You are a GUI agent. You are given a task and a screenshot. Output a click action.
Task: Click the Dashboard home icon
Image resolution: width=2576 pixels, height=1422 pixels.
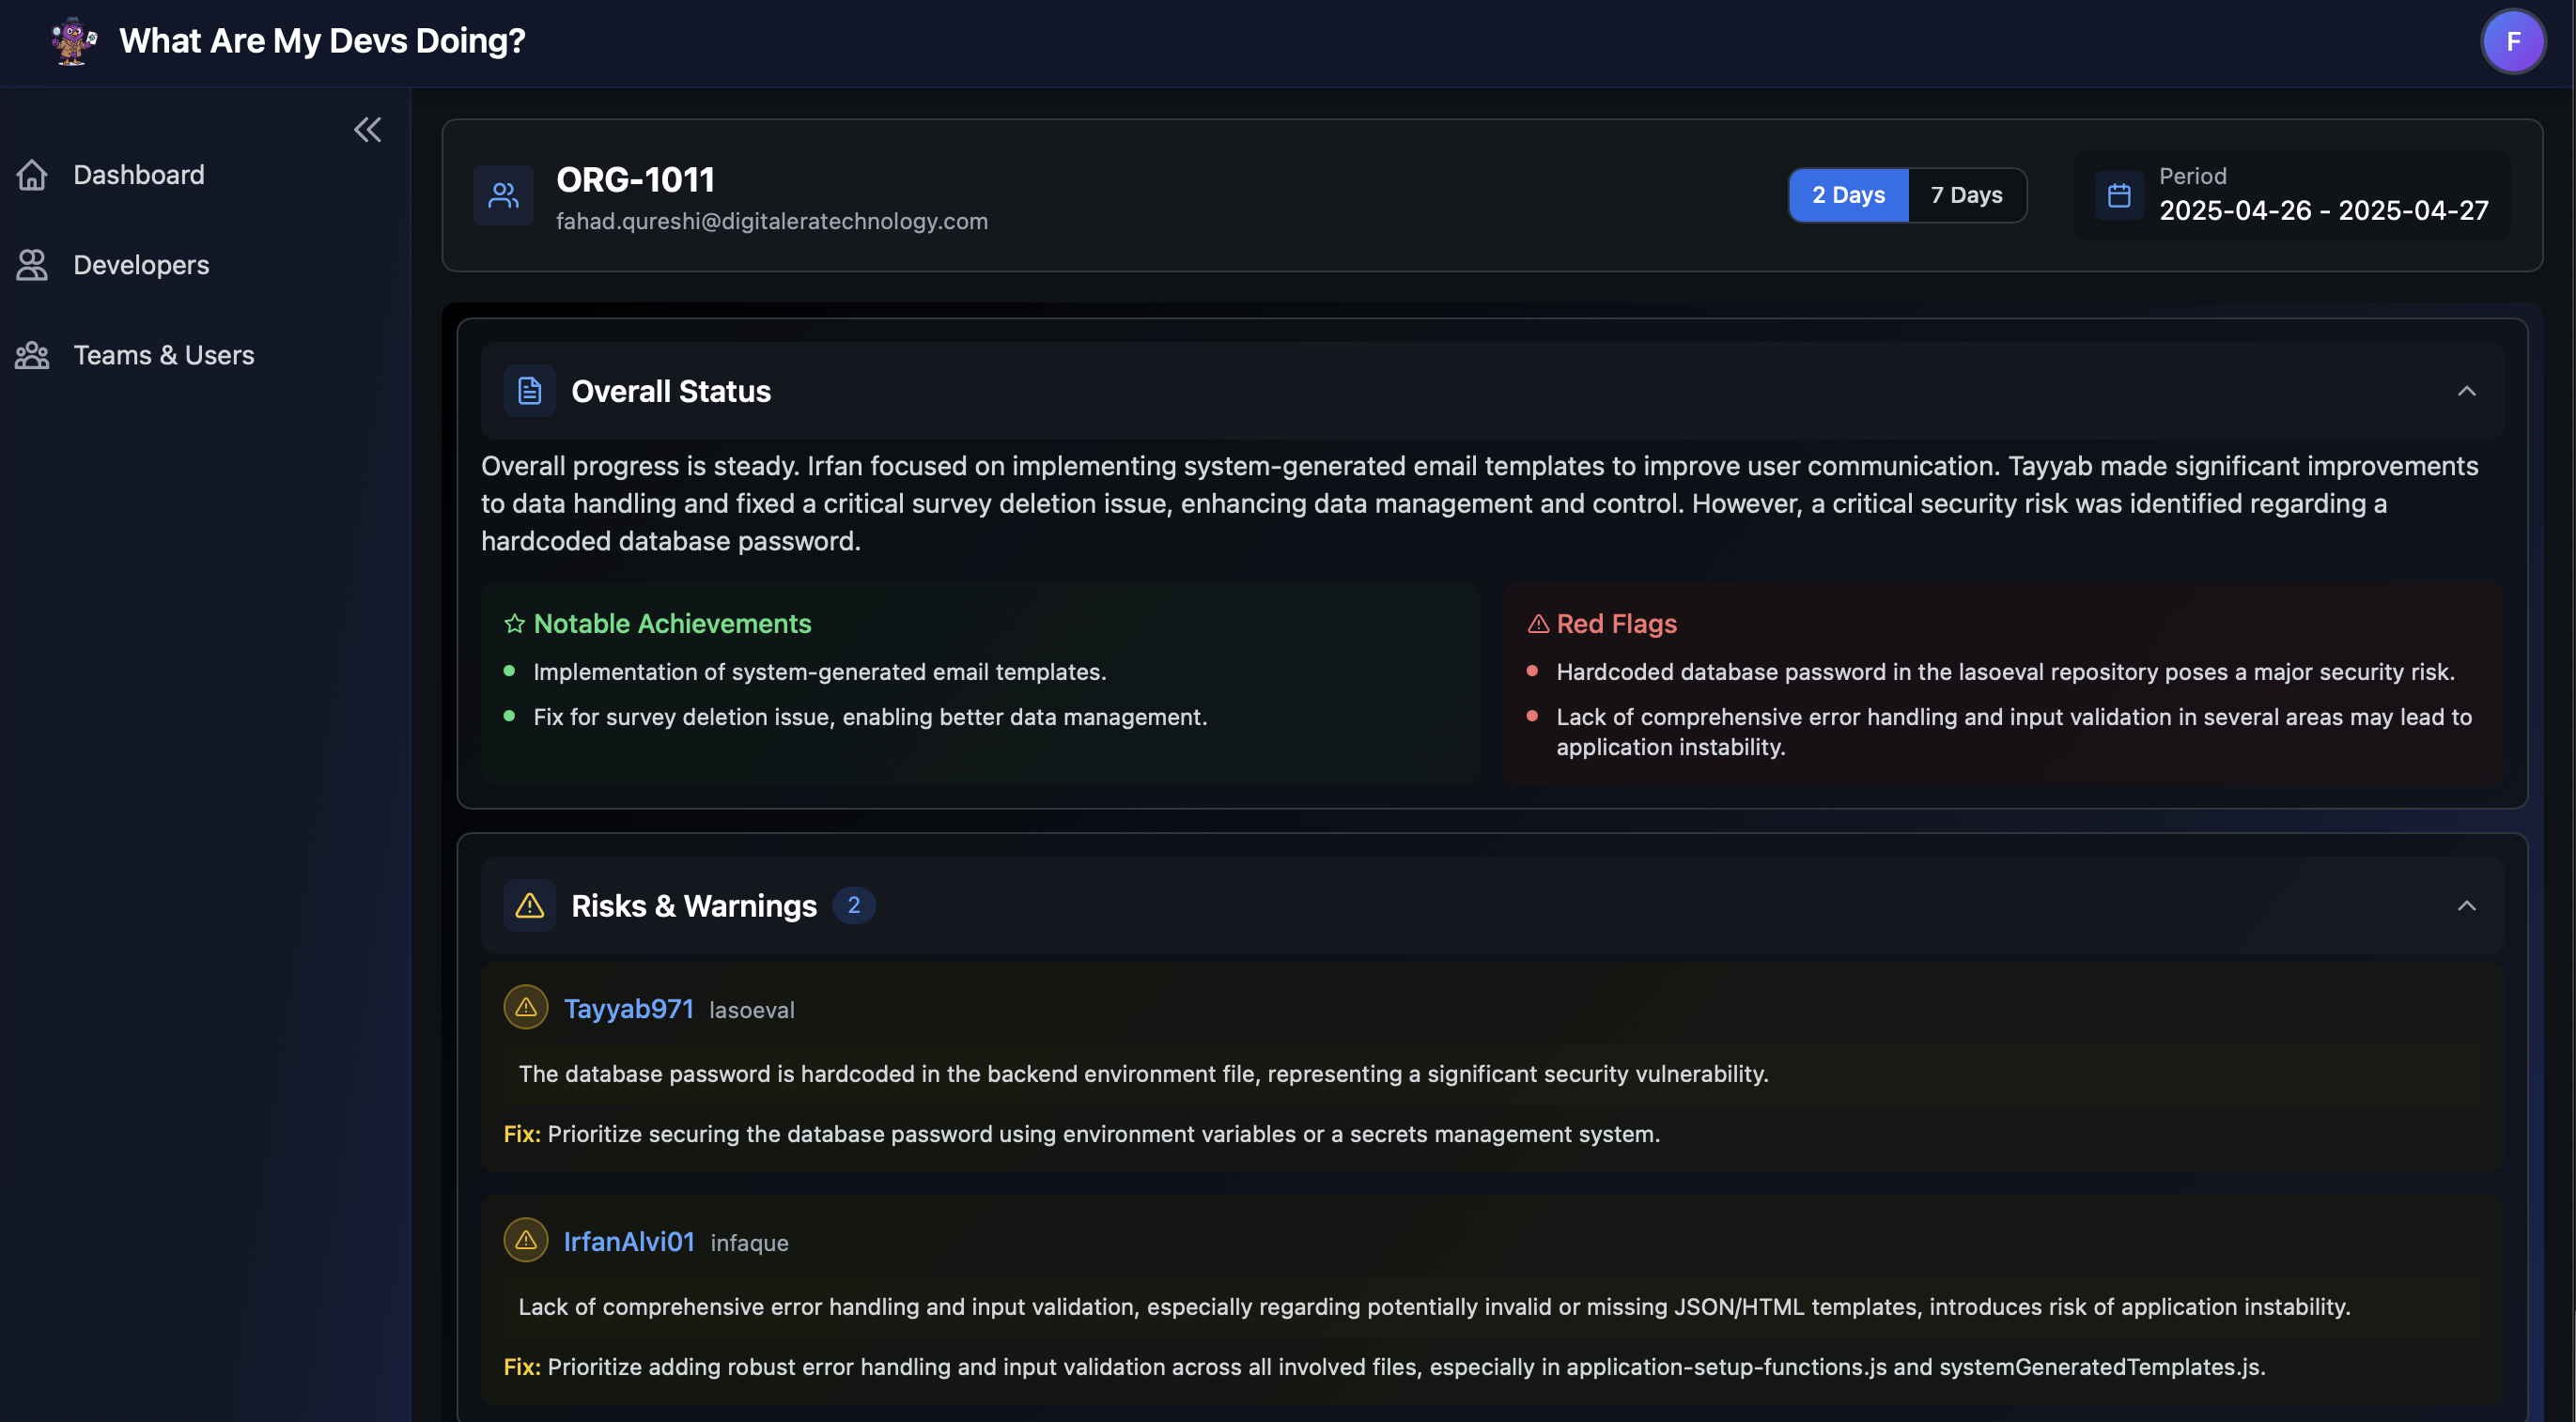(x=32, y=175)
